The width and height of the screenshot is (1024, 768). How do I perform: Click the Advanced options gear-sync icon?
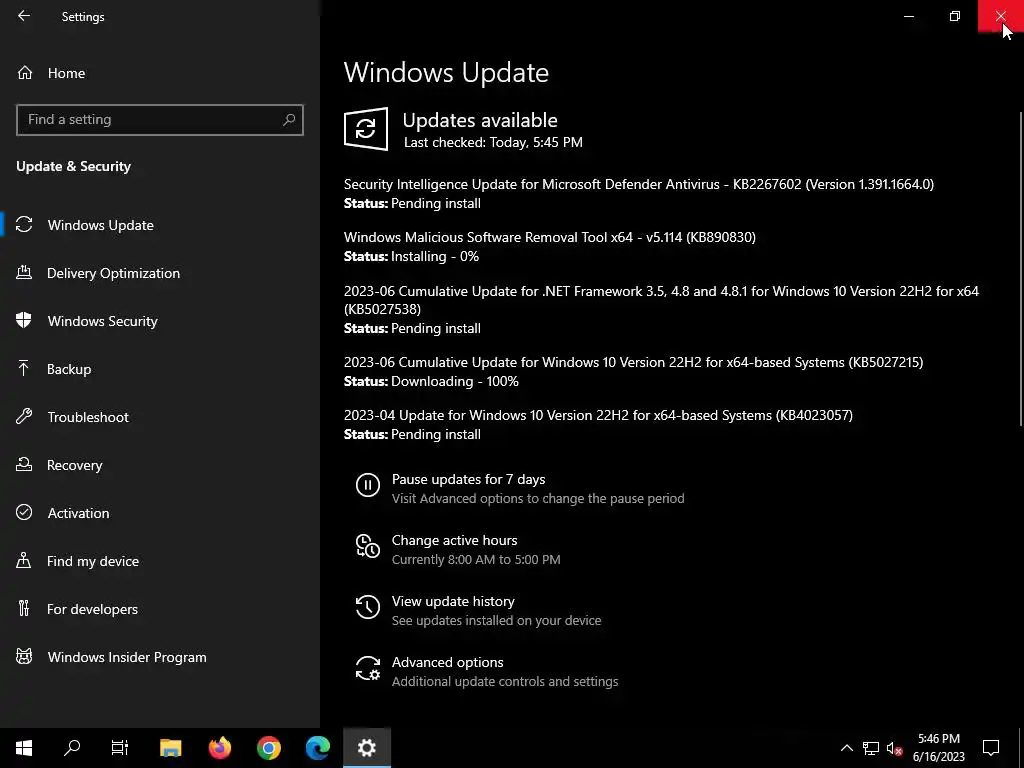368,669
